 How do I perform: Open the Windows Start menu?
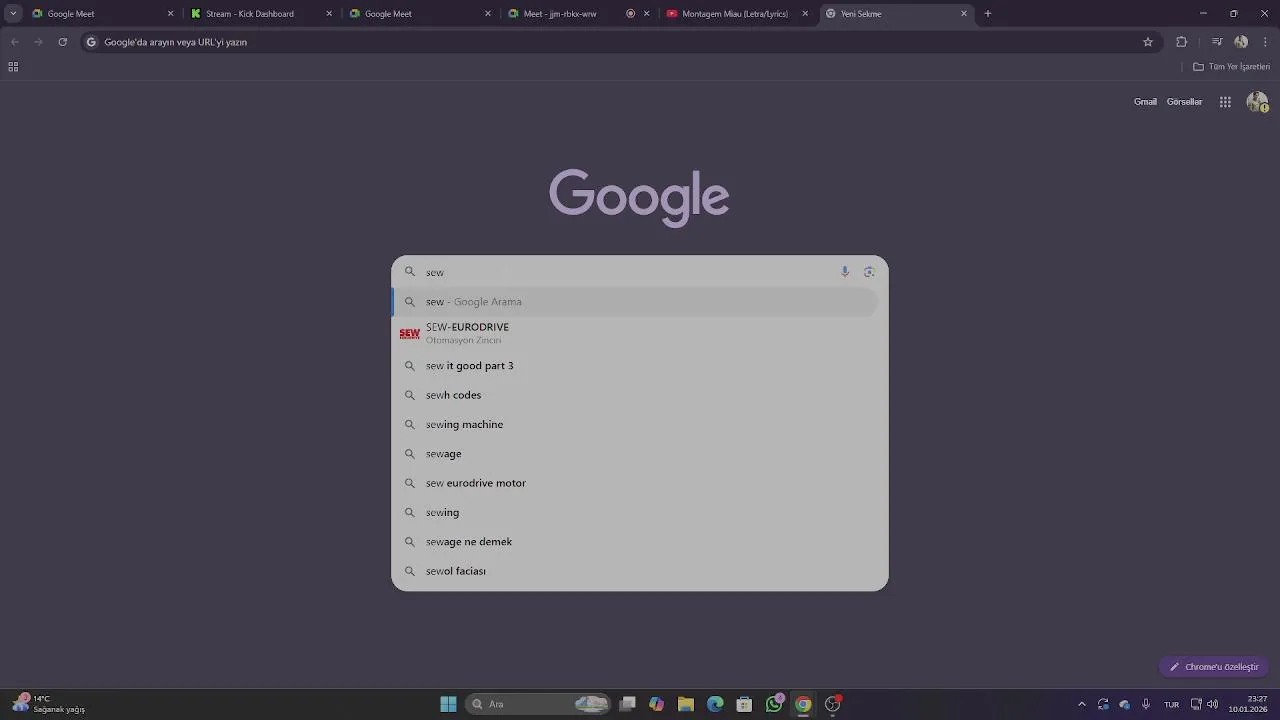pos(448,704)
